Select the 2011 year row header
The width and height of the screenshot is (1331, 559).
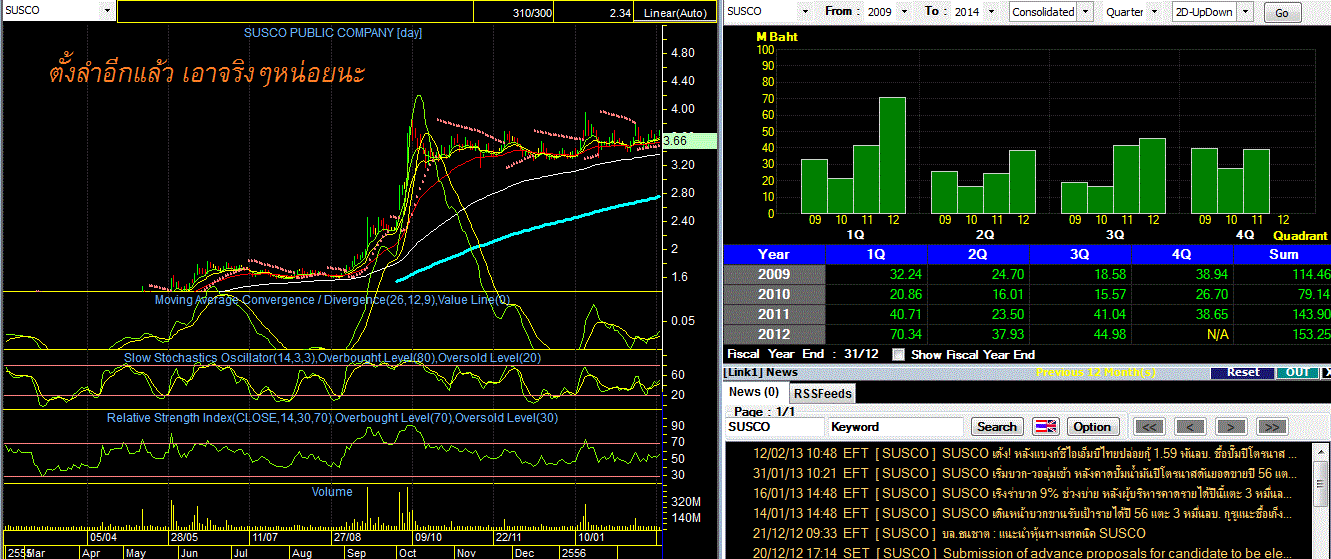pyautogui.click(x=774, y=314)
